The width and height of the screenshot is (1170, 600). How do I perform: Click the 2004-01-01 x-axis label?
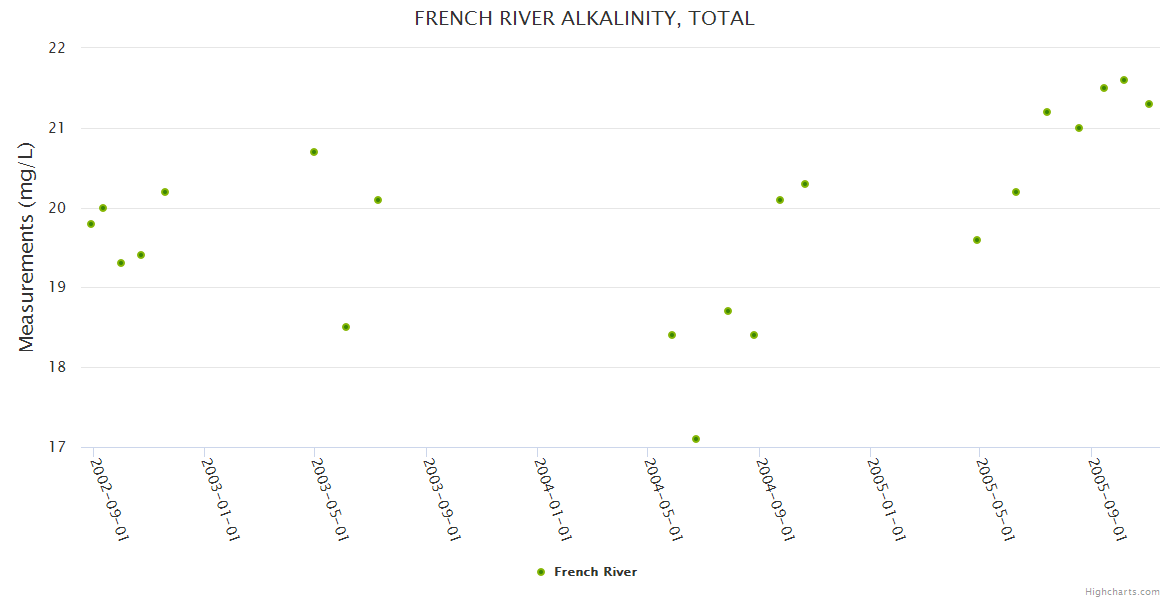click(x=553, y=498)
